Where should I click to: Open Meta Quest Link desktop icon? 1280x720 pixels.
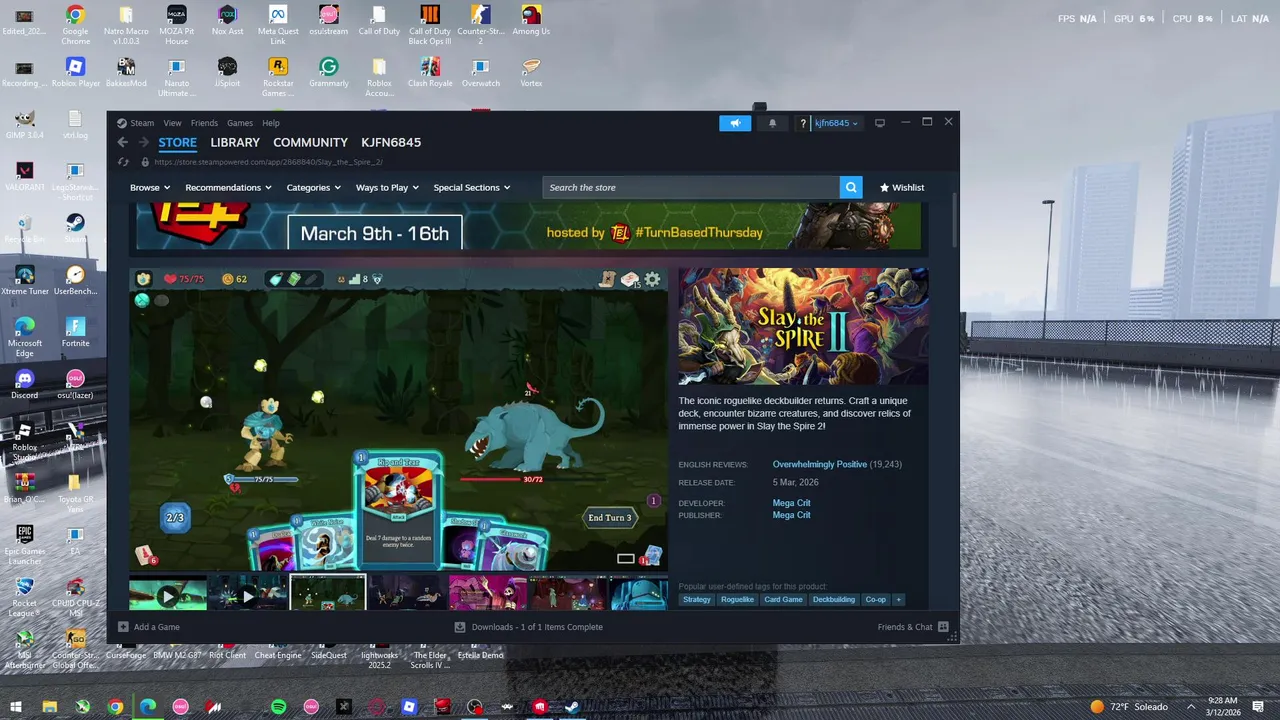[278, 24]
